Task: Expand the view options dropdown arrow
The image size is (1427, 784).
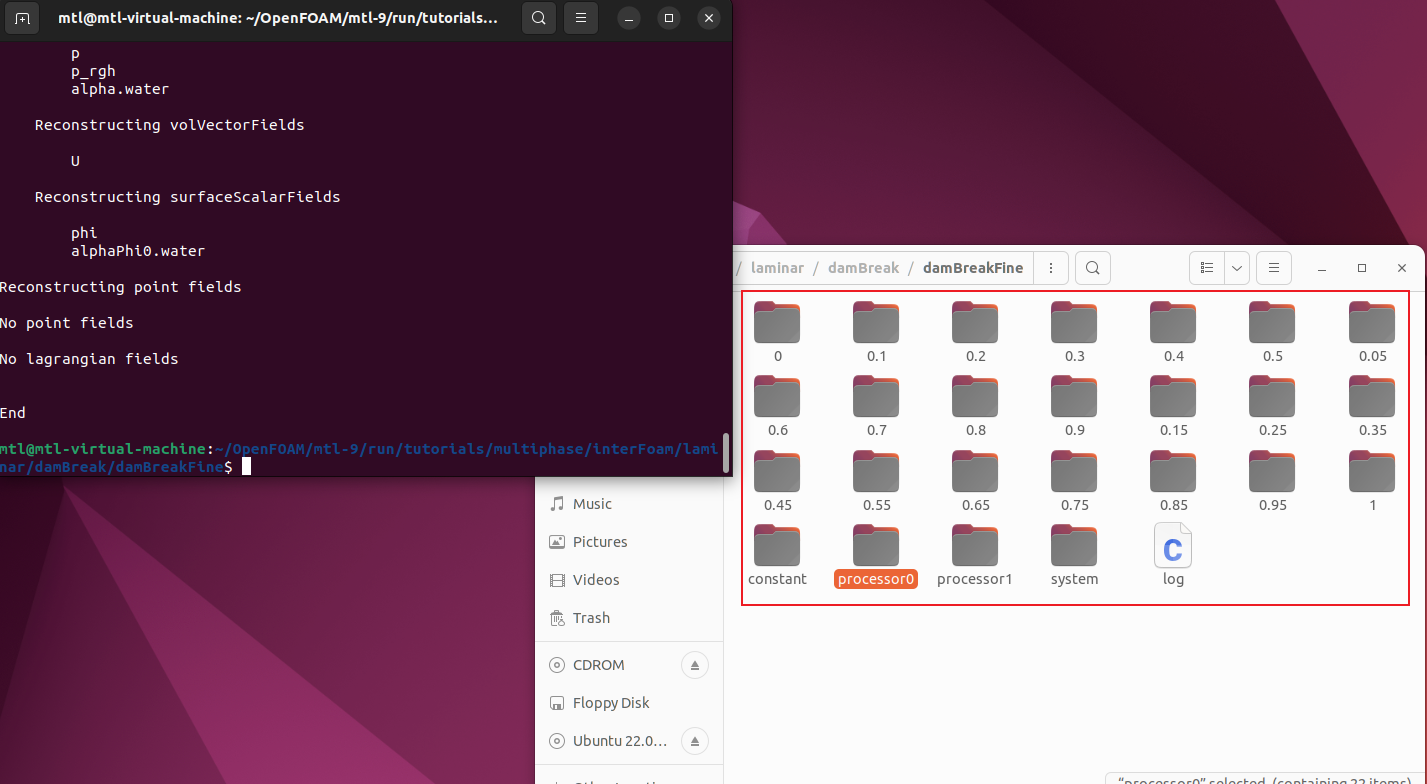Action: (x=1238, y=268)
